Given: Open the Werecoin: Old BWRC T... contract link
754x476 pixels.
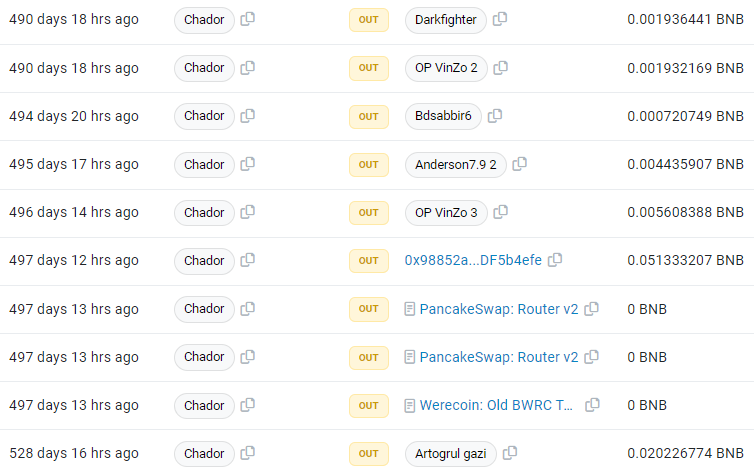Looking at the screenshot, I should pyautogui.click(x=496, y=405).
